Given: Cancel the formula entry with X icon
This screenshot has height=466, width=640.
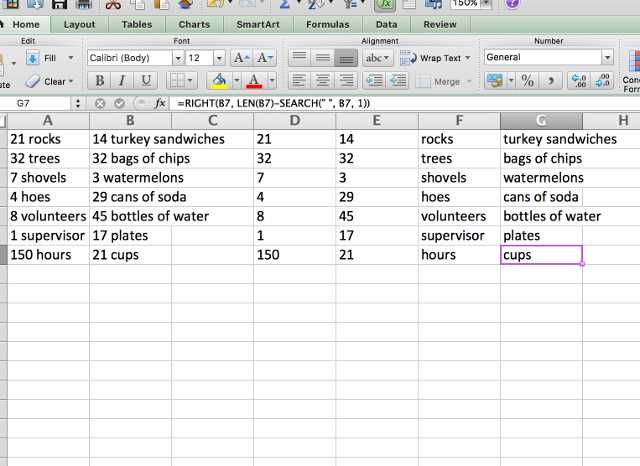Looking at the screenshot, I should (x=100, y=104).
